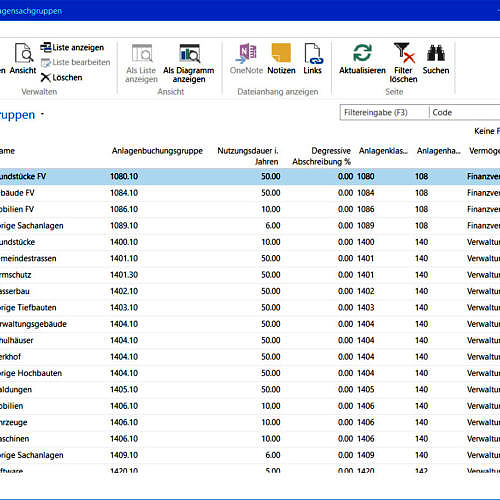The image size is (500, 500).
Task: Click the Aktualisieren refresh icon
Action: click(362, 53)
